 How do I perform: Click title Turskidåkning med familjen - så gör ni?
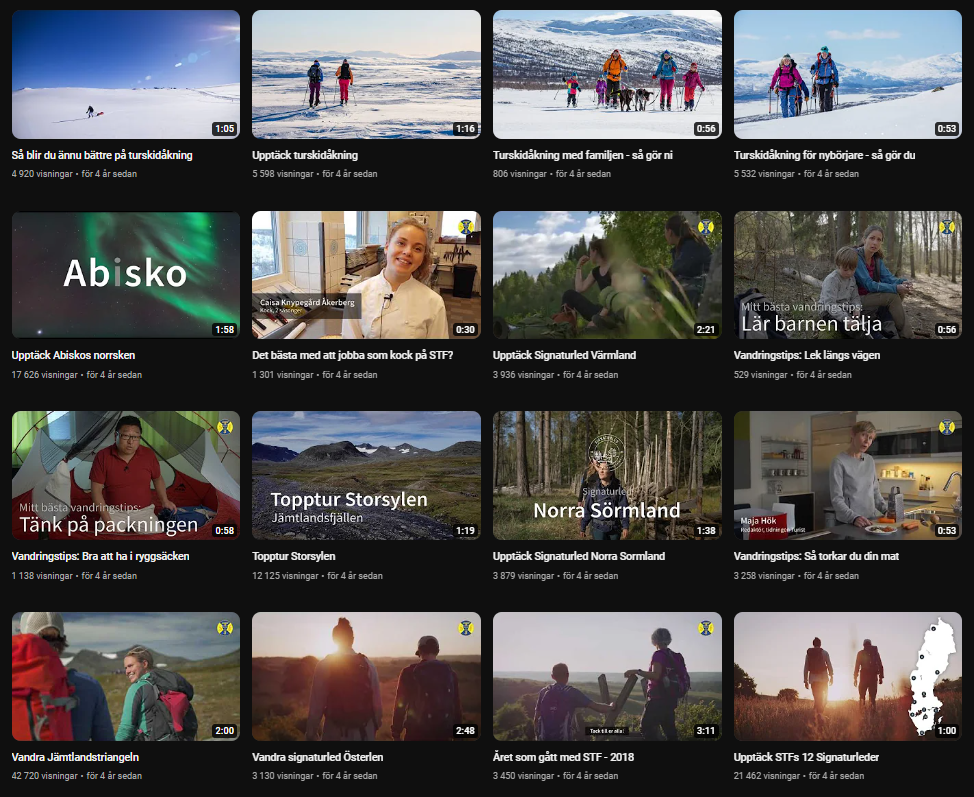click(583, 155)
